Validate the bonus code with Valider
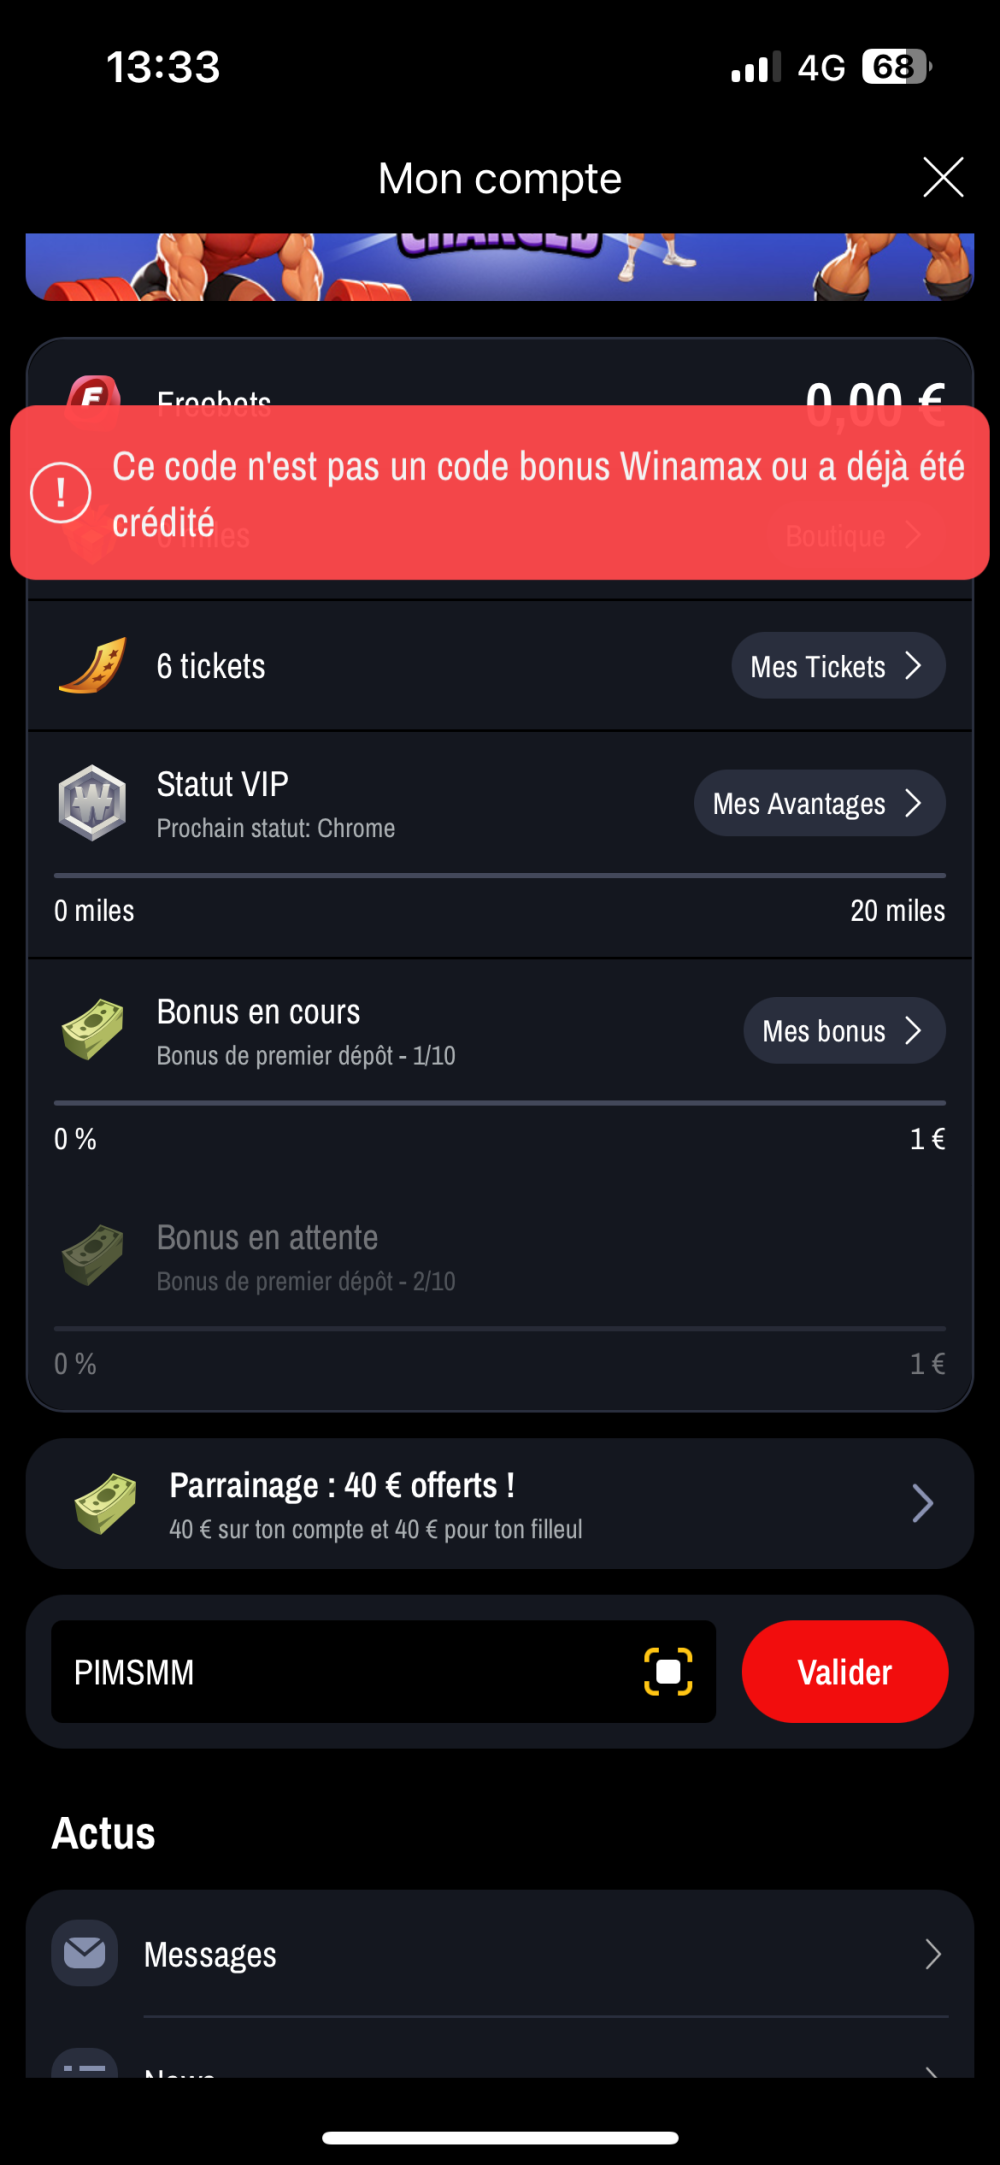The width and height of the screenshot is (1000, 2165). (x=845, y=1672)
